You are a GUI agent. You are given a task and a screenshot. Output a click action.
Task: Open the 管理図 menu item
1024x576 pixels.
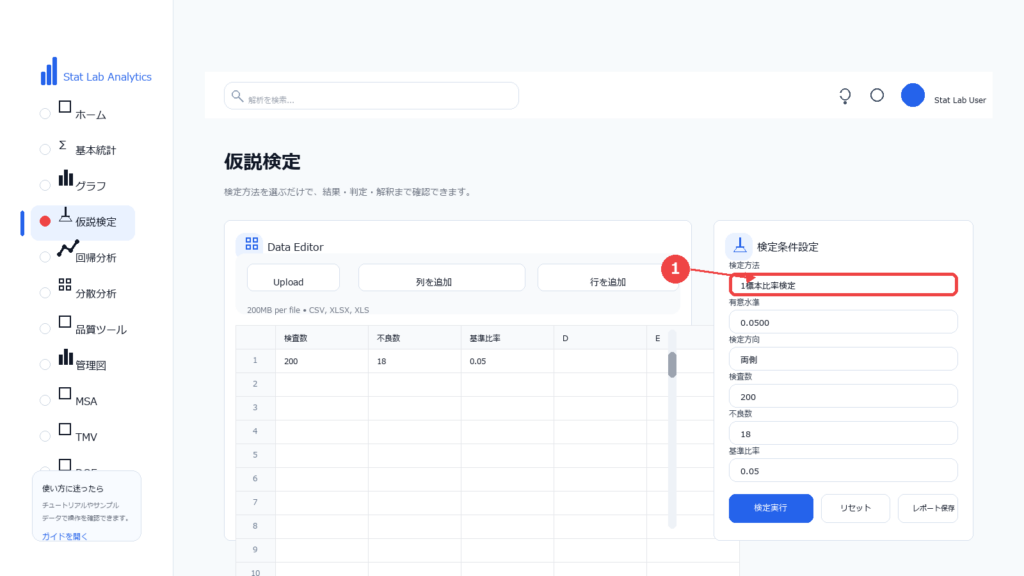pos(90,366)
